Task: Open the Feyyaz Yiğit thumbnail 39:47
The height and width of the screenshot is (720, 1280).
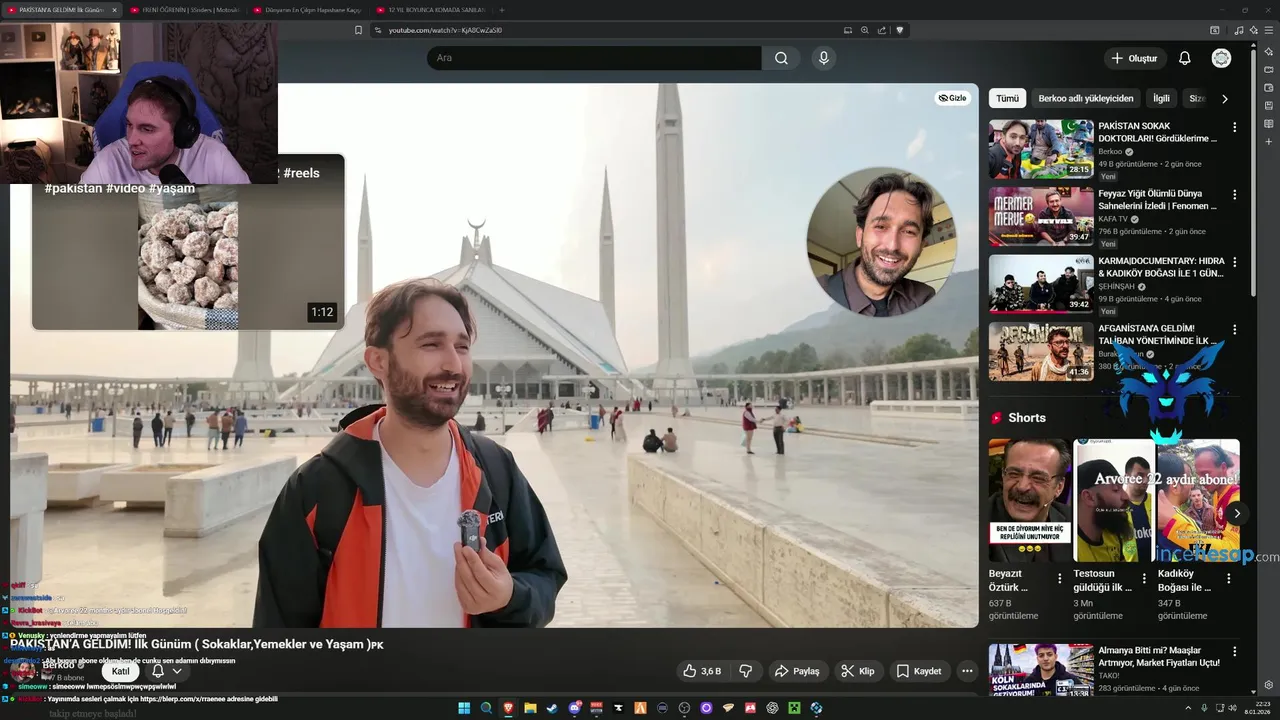Action: coord(1041,216)
